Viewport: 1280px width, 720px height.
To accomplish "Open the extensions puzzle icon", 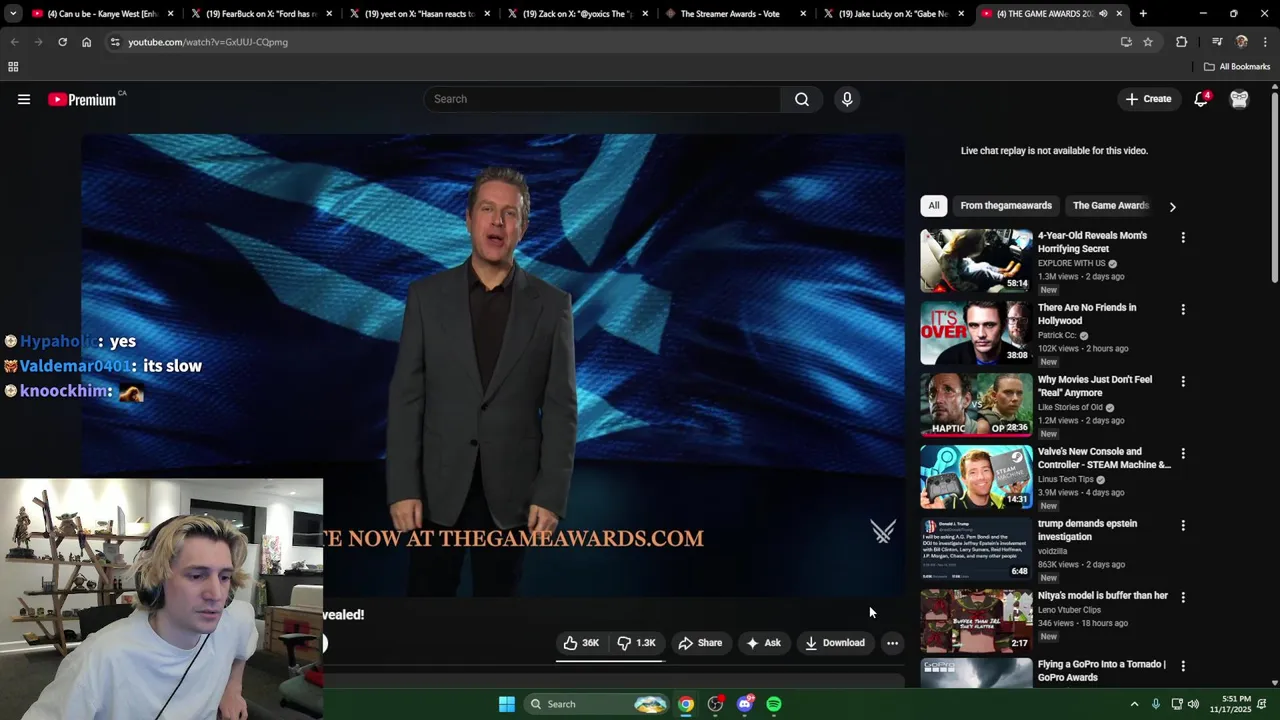I will pyautogui.click(x=1181, y=42).
